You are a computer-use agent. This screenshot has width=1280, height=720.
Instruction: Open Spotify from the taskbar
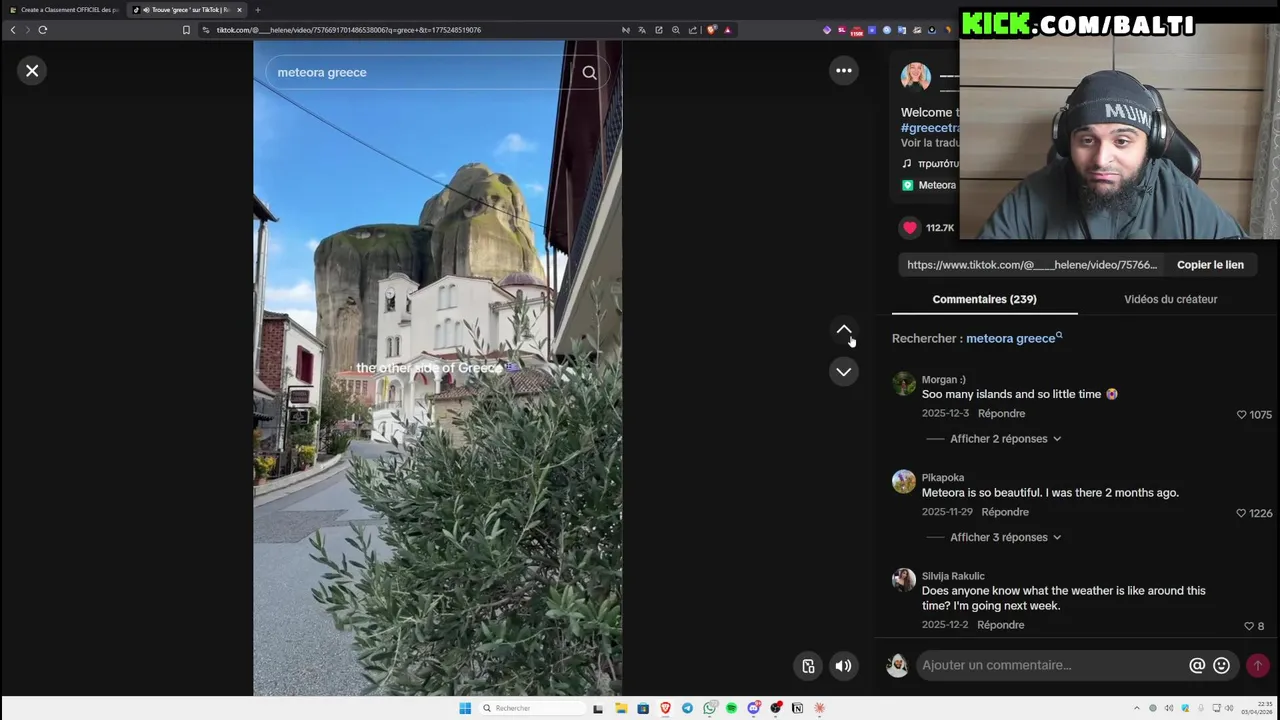tap(731, 708)
